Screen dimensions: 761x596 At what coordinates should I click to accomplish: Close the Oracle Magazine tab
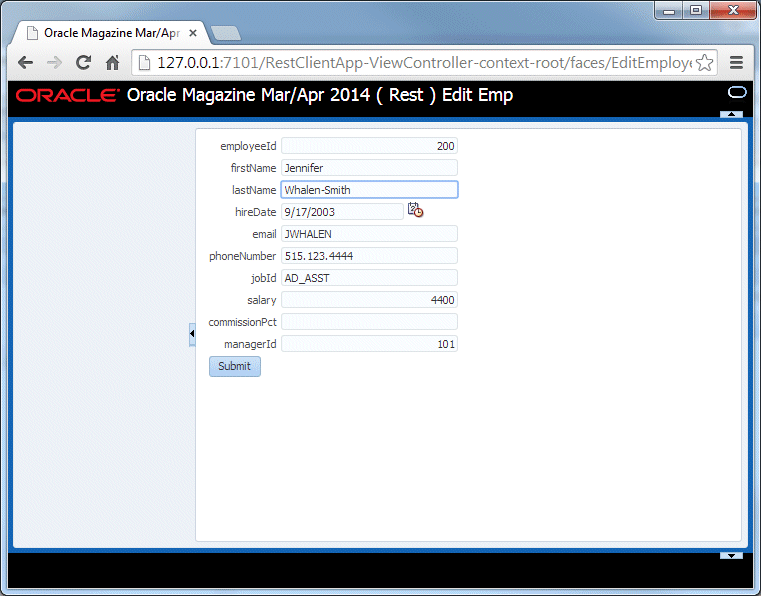[193, 33]
